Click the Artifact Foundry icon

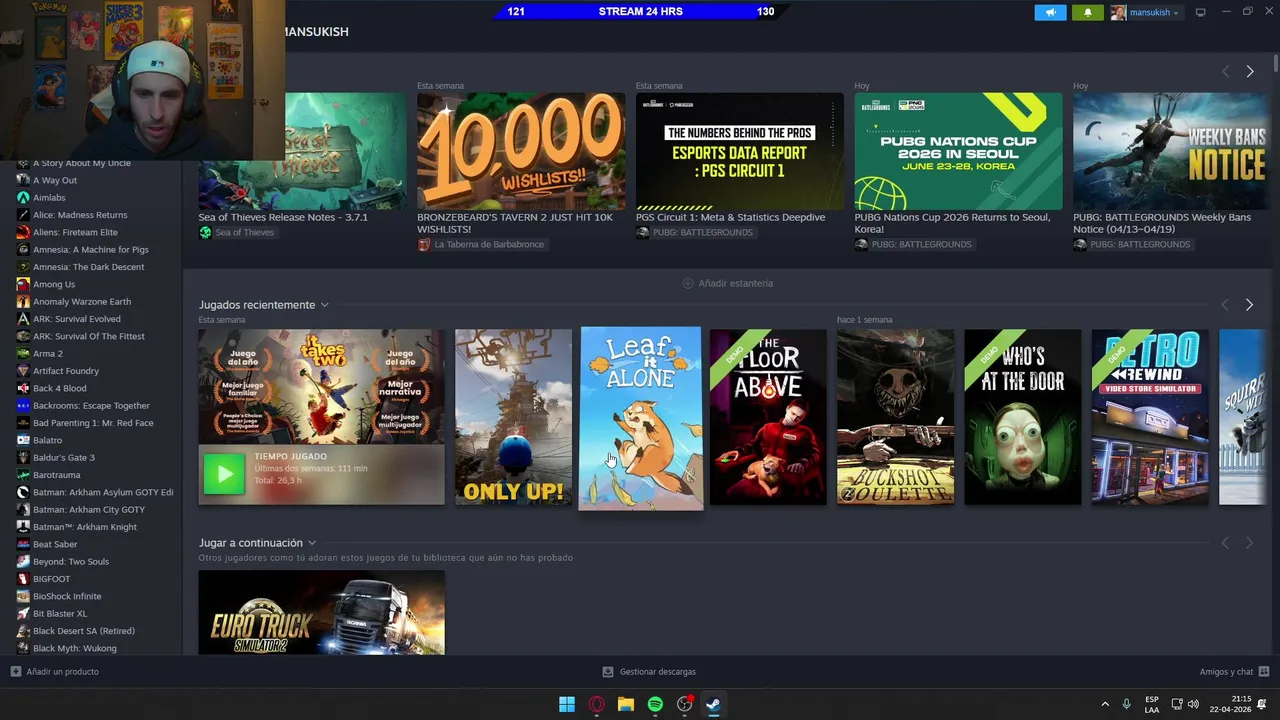[23, 371]
